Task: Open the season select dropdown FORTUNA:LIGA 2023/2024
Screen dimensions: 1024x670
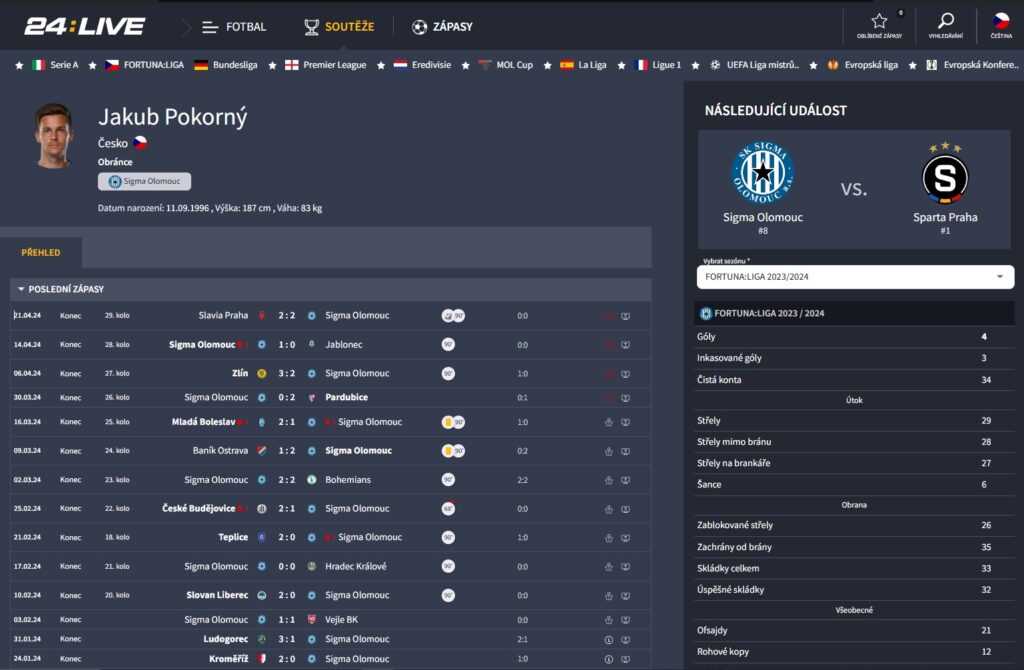Action: pos(854,277)
